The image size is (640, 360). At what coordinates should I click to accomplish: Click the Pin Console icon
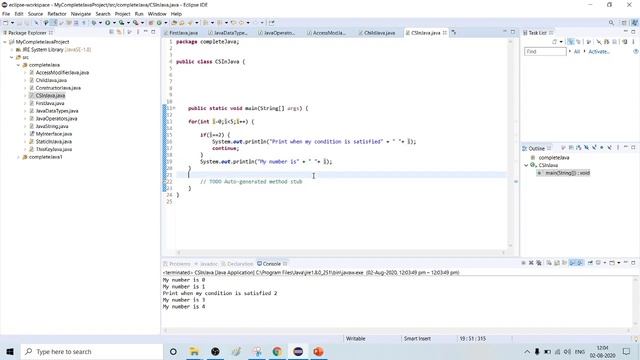(x=590, y=263)
